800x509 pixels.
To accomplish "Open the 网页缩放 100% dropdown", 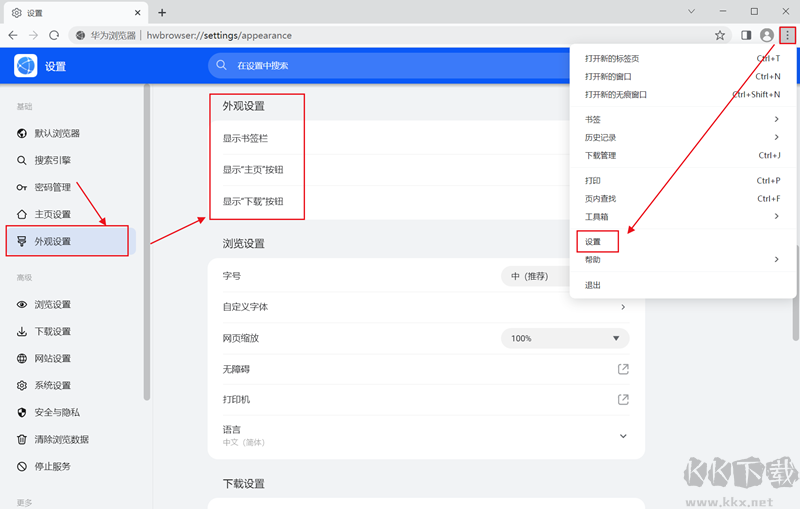I will pyautogui.click(x=565, y=338).
